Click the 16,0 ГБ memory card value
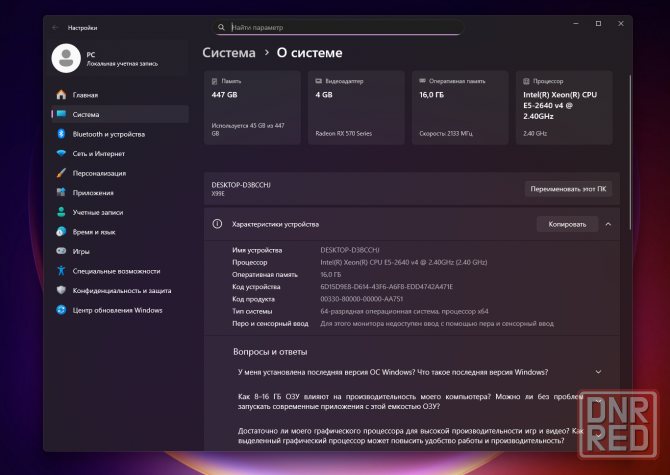 point(432,95)
